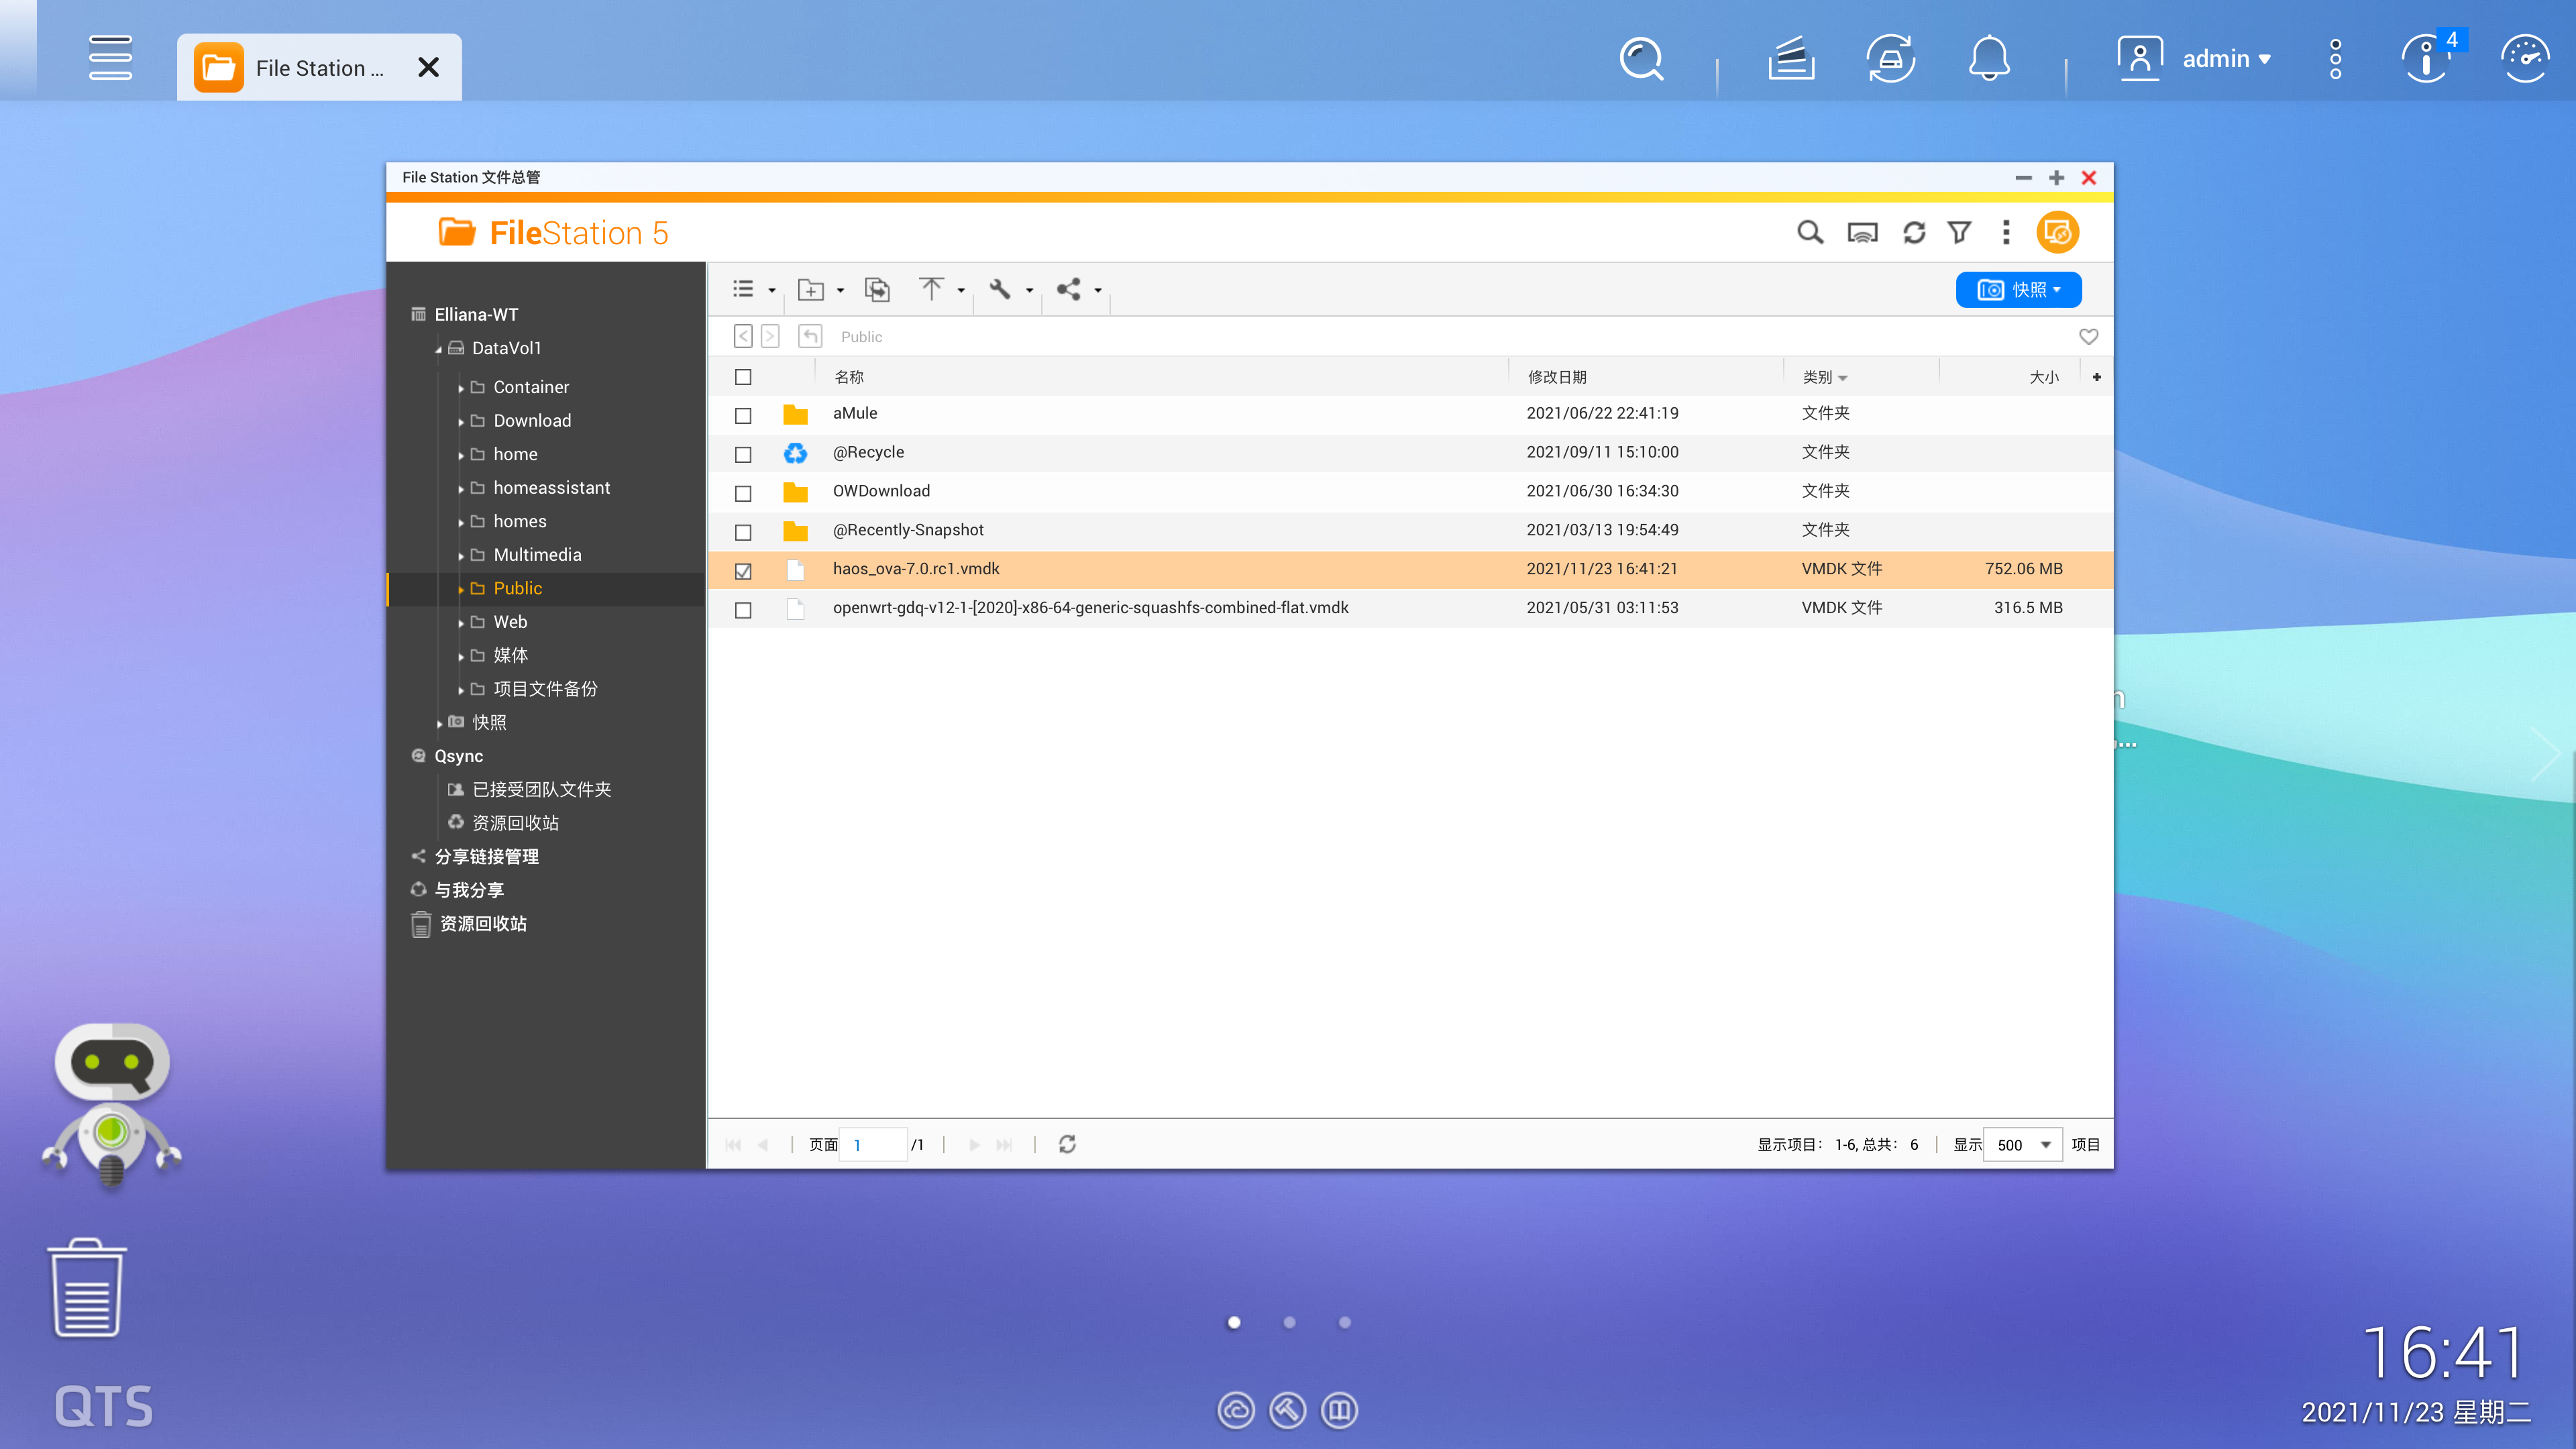This screenshot has width=2576, height=1449.
Task: Sort the list by 修改日期 column header
Action: [x=1557, y=377]
